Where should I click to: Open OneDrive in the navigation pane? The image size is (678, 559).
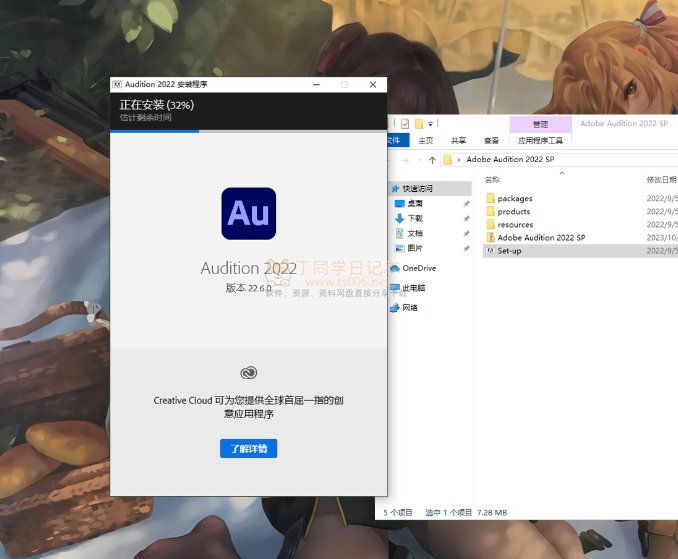418,268
